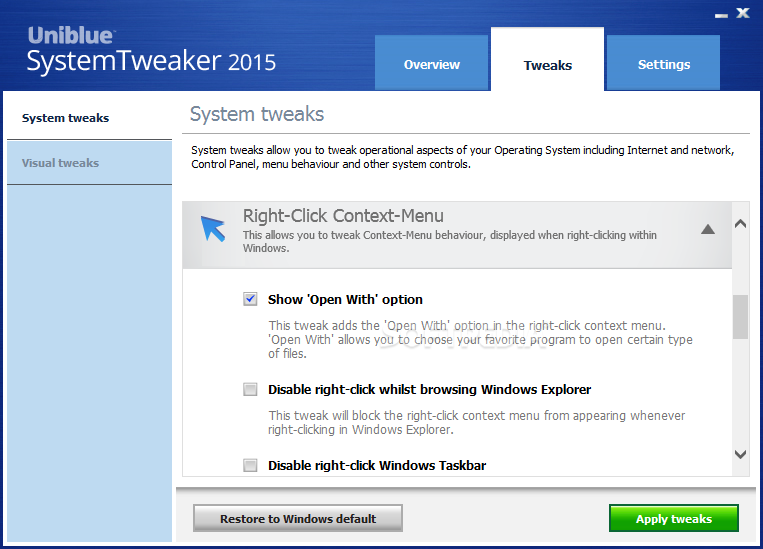Click the tweaks list scrollbar thumb
Image resolution: width=763 pixels, height=549 pixels.
pos(741,317)
